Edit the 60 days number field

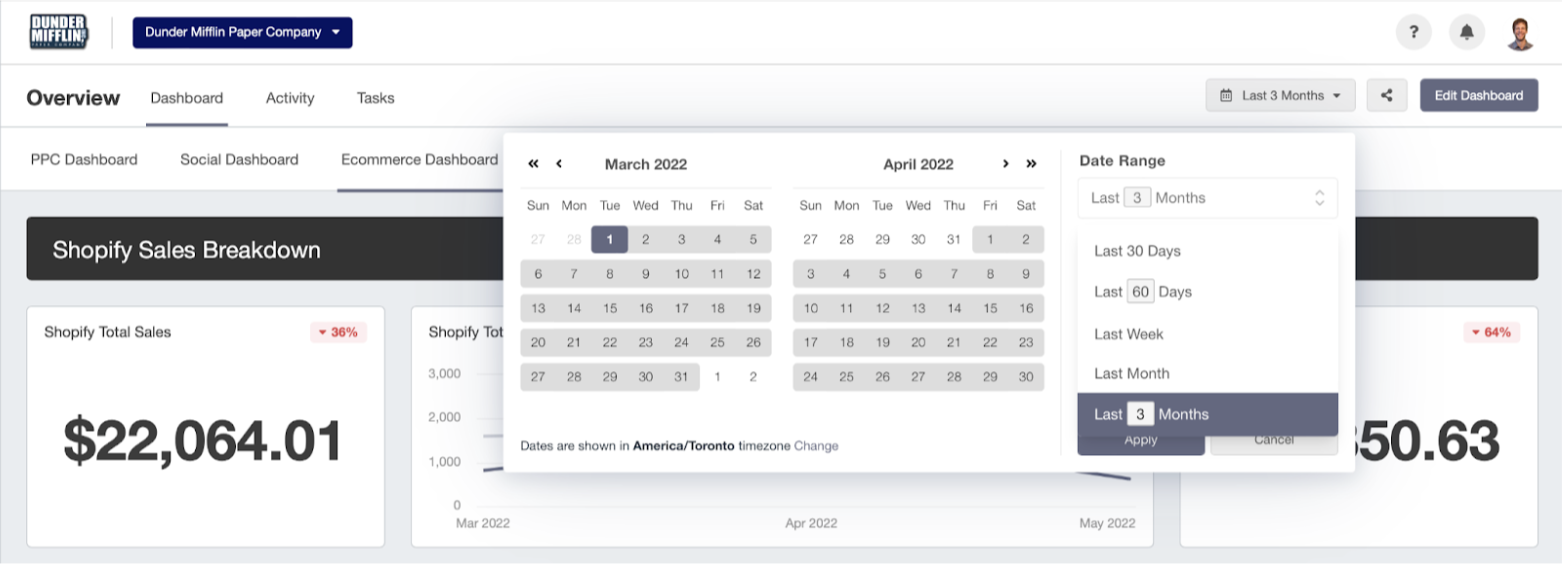(1140, 292)
